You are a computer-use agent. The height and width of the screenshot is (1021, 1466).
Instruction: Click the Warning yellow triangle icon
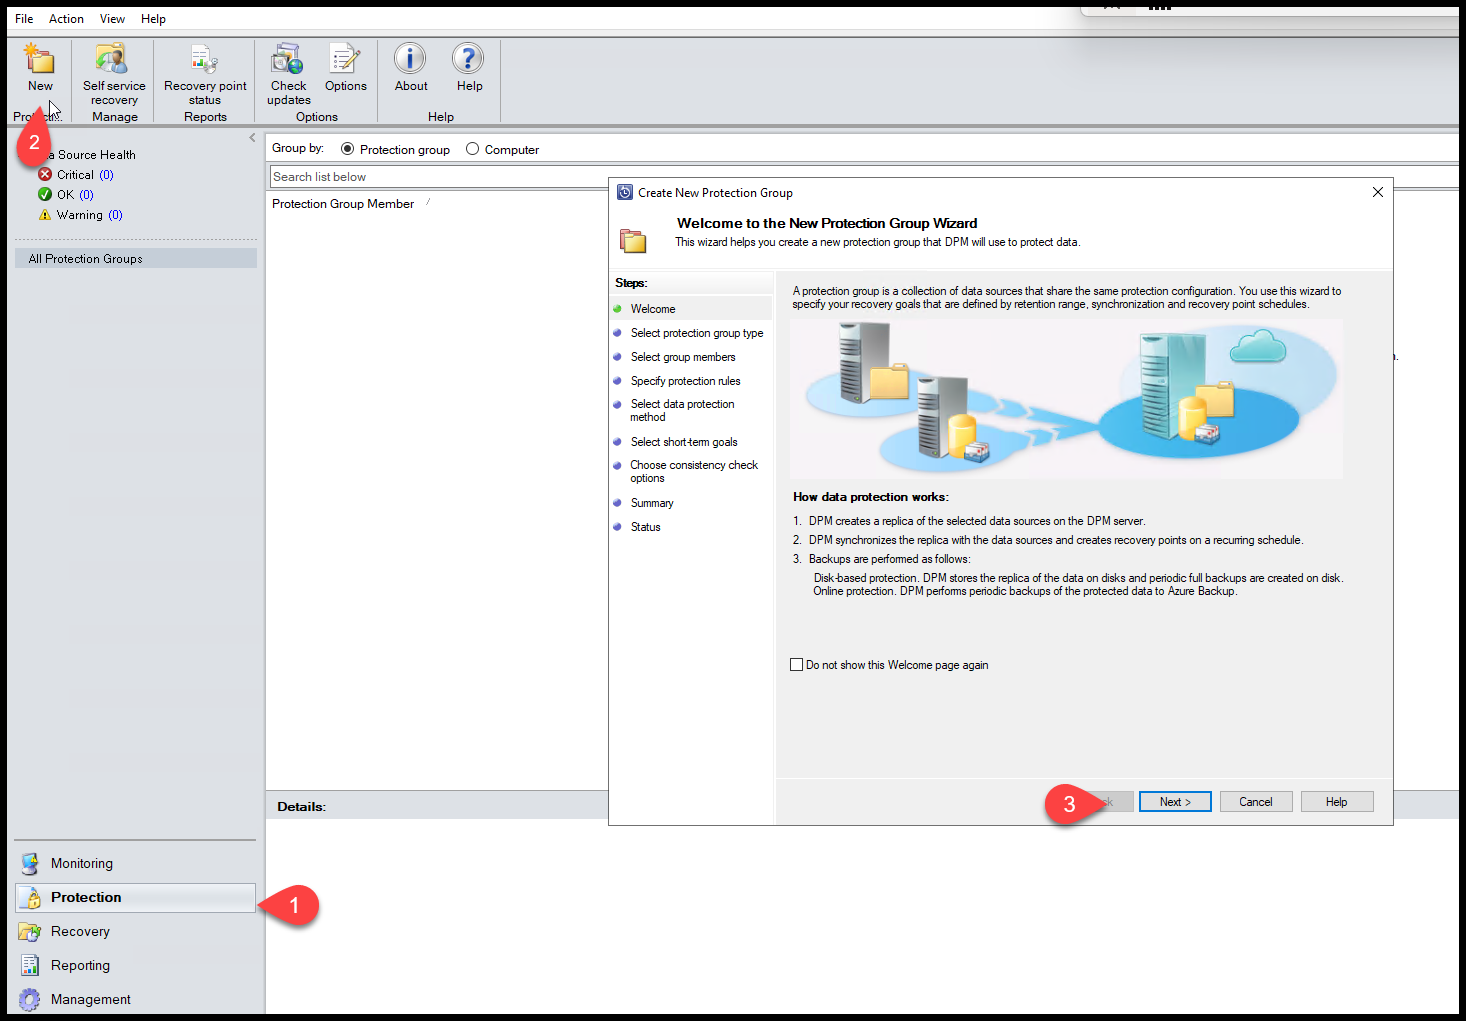45,214
